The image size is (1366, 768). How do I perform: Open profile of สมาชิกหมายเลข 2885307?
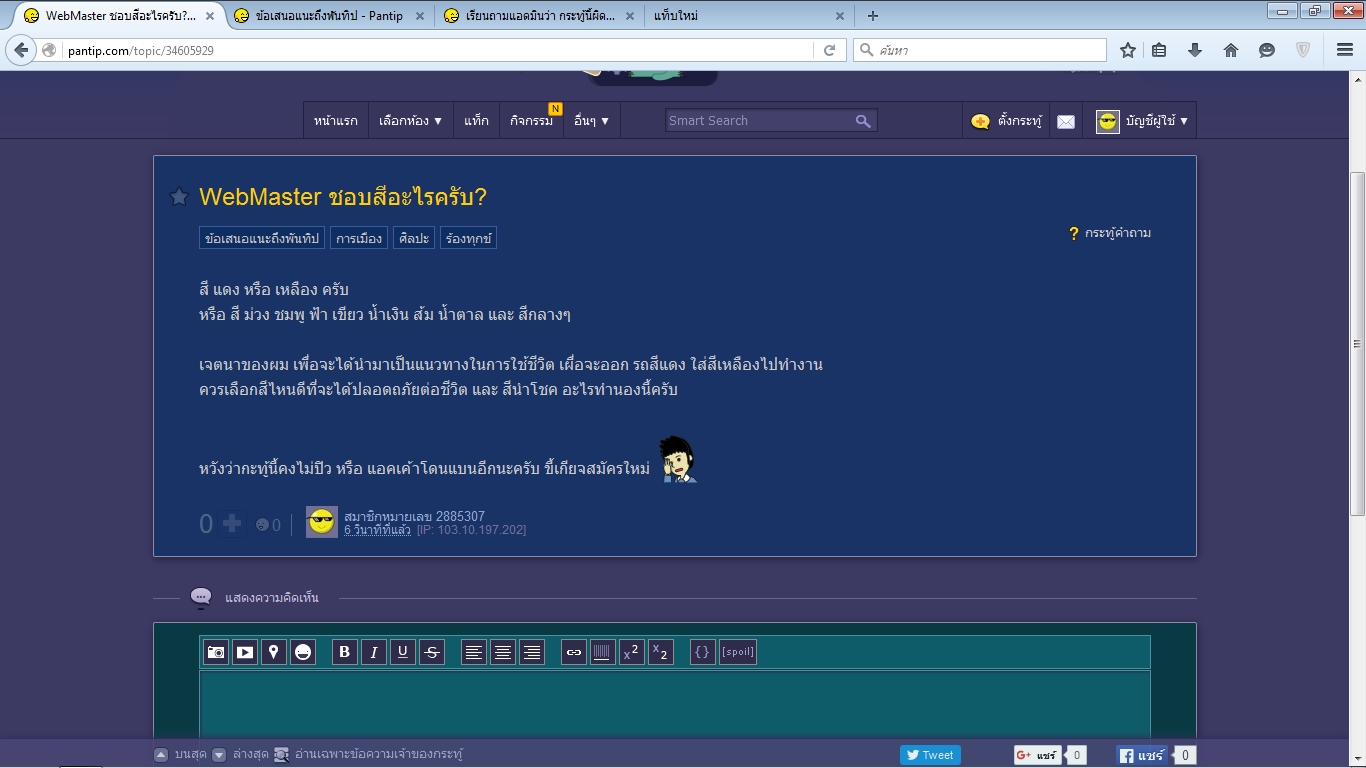click(414, 516)
